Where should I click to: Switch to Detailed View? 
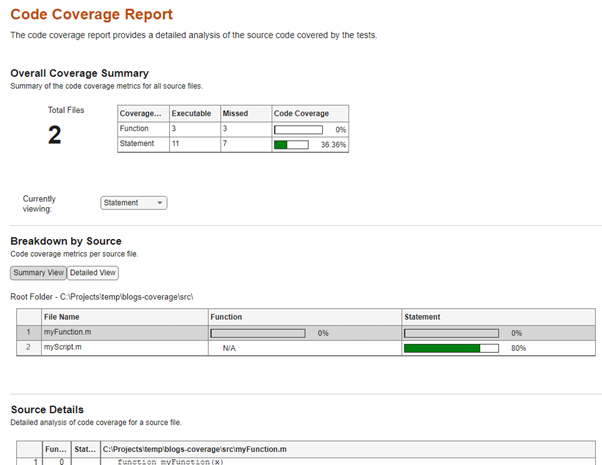click(x=92, y=273)
